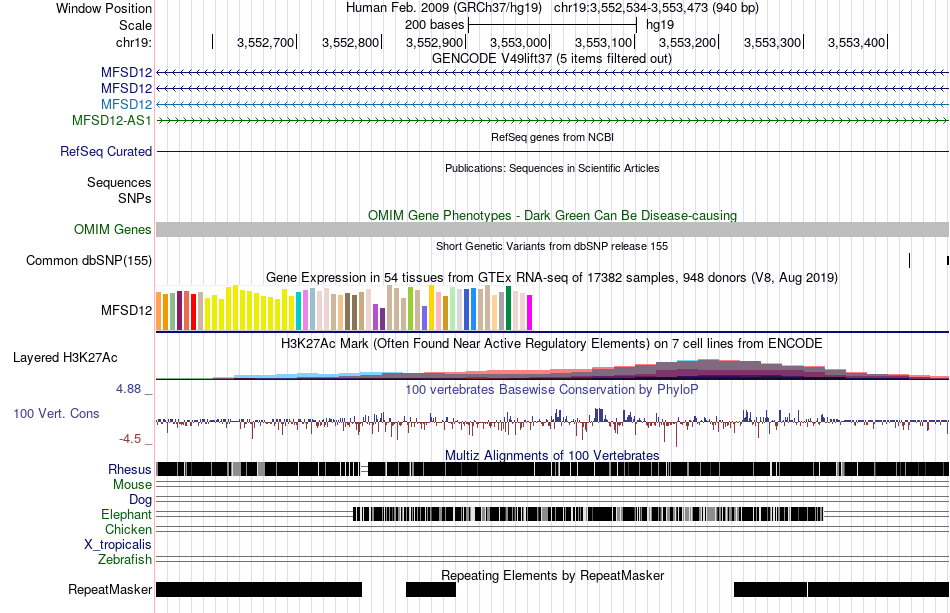
Task: Click the Publications: Sequences in Scientific Articles title
Action: click(552, 168)
